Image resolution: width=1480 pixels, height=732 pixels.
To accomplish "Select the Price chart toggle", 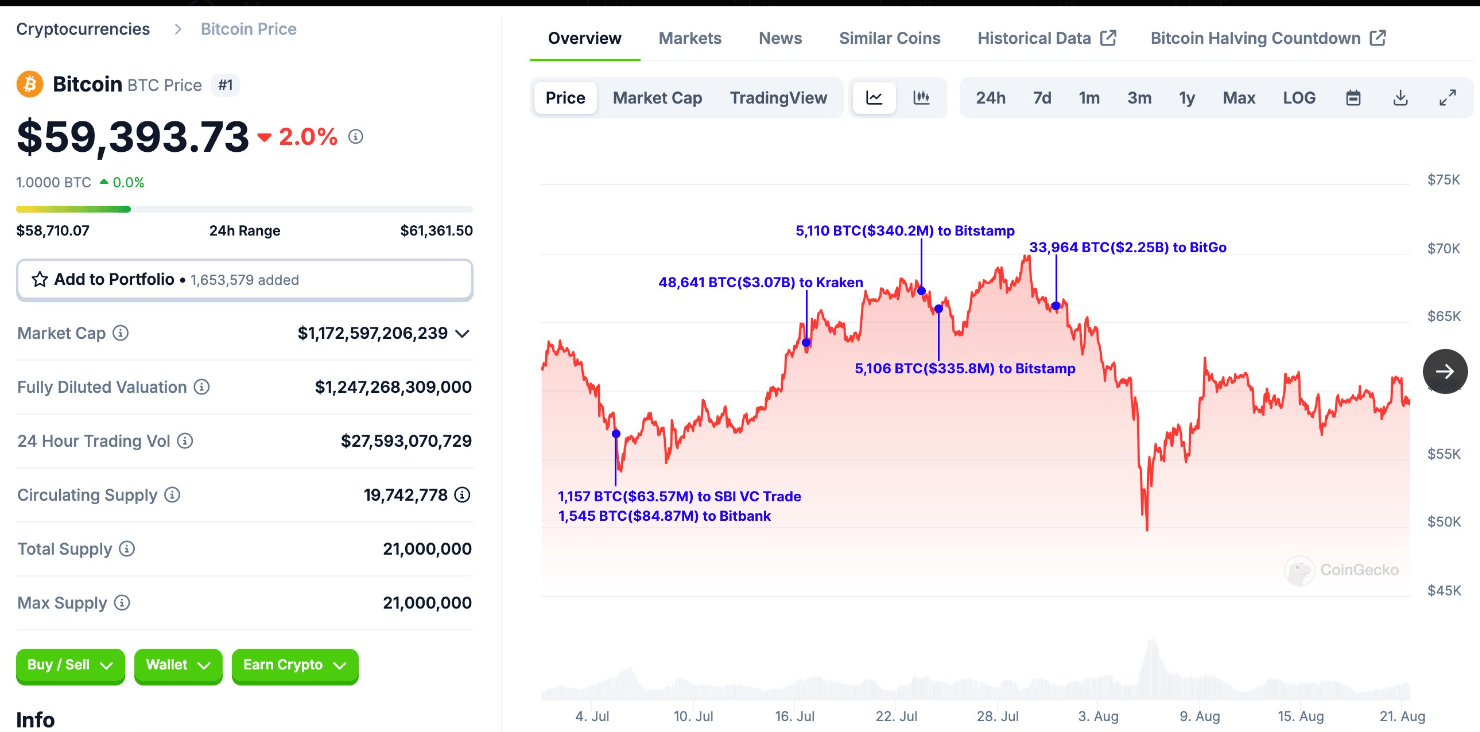I will tap(565, 98).
